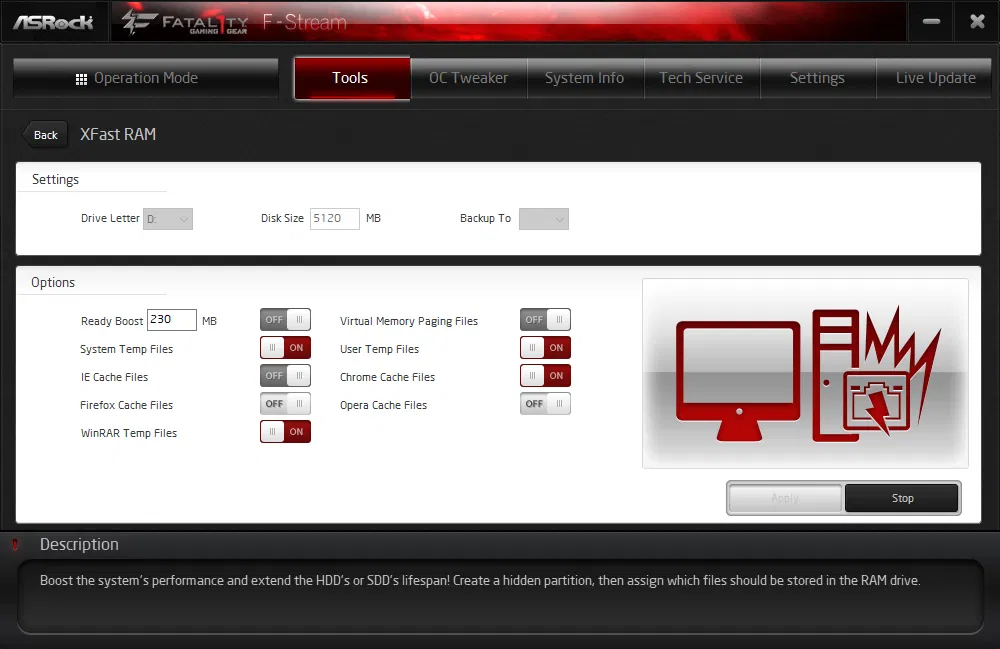Switch to the System Info tab

point(585,78)
